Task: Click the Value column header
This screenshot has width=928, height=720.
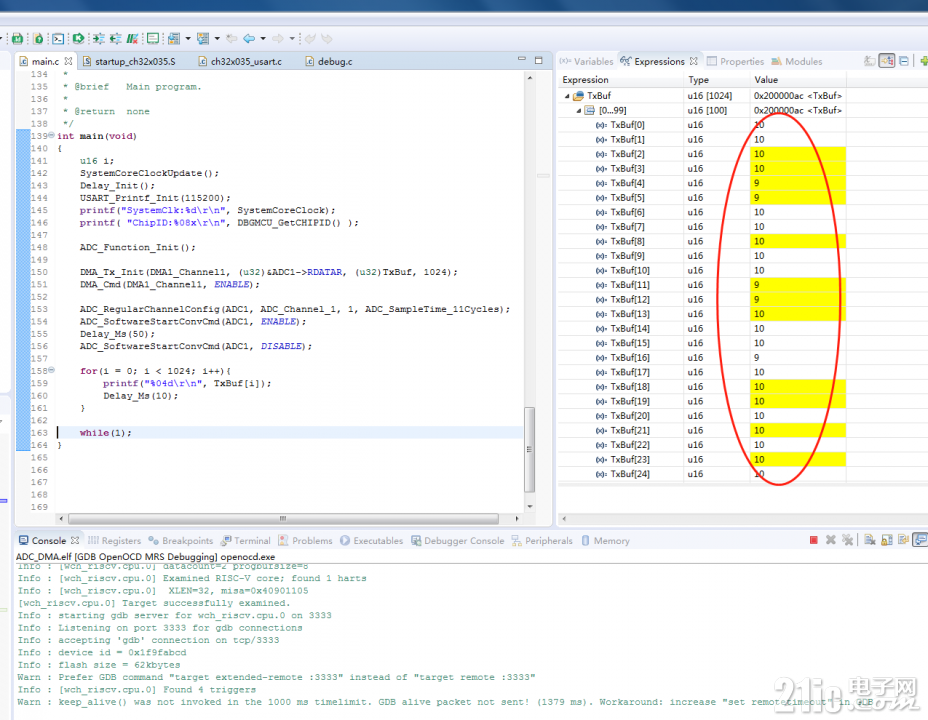Action: (x=798, y=80)
